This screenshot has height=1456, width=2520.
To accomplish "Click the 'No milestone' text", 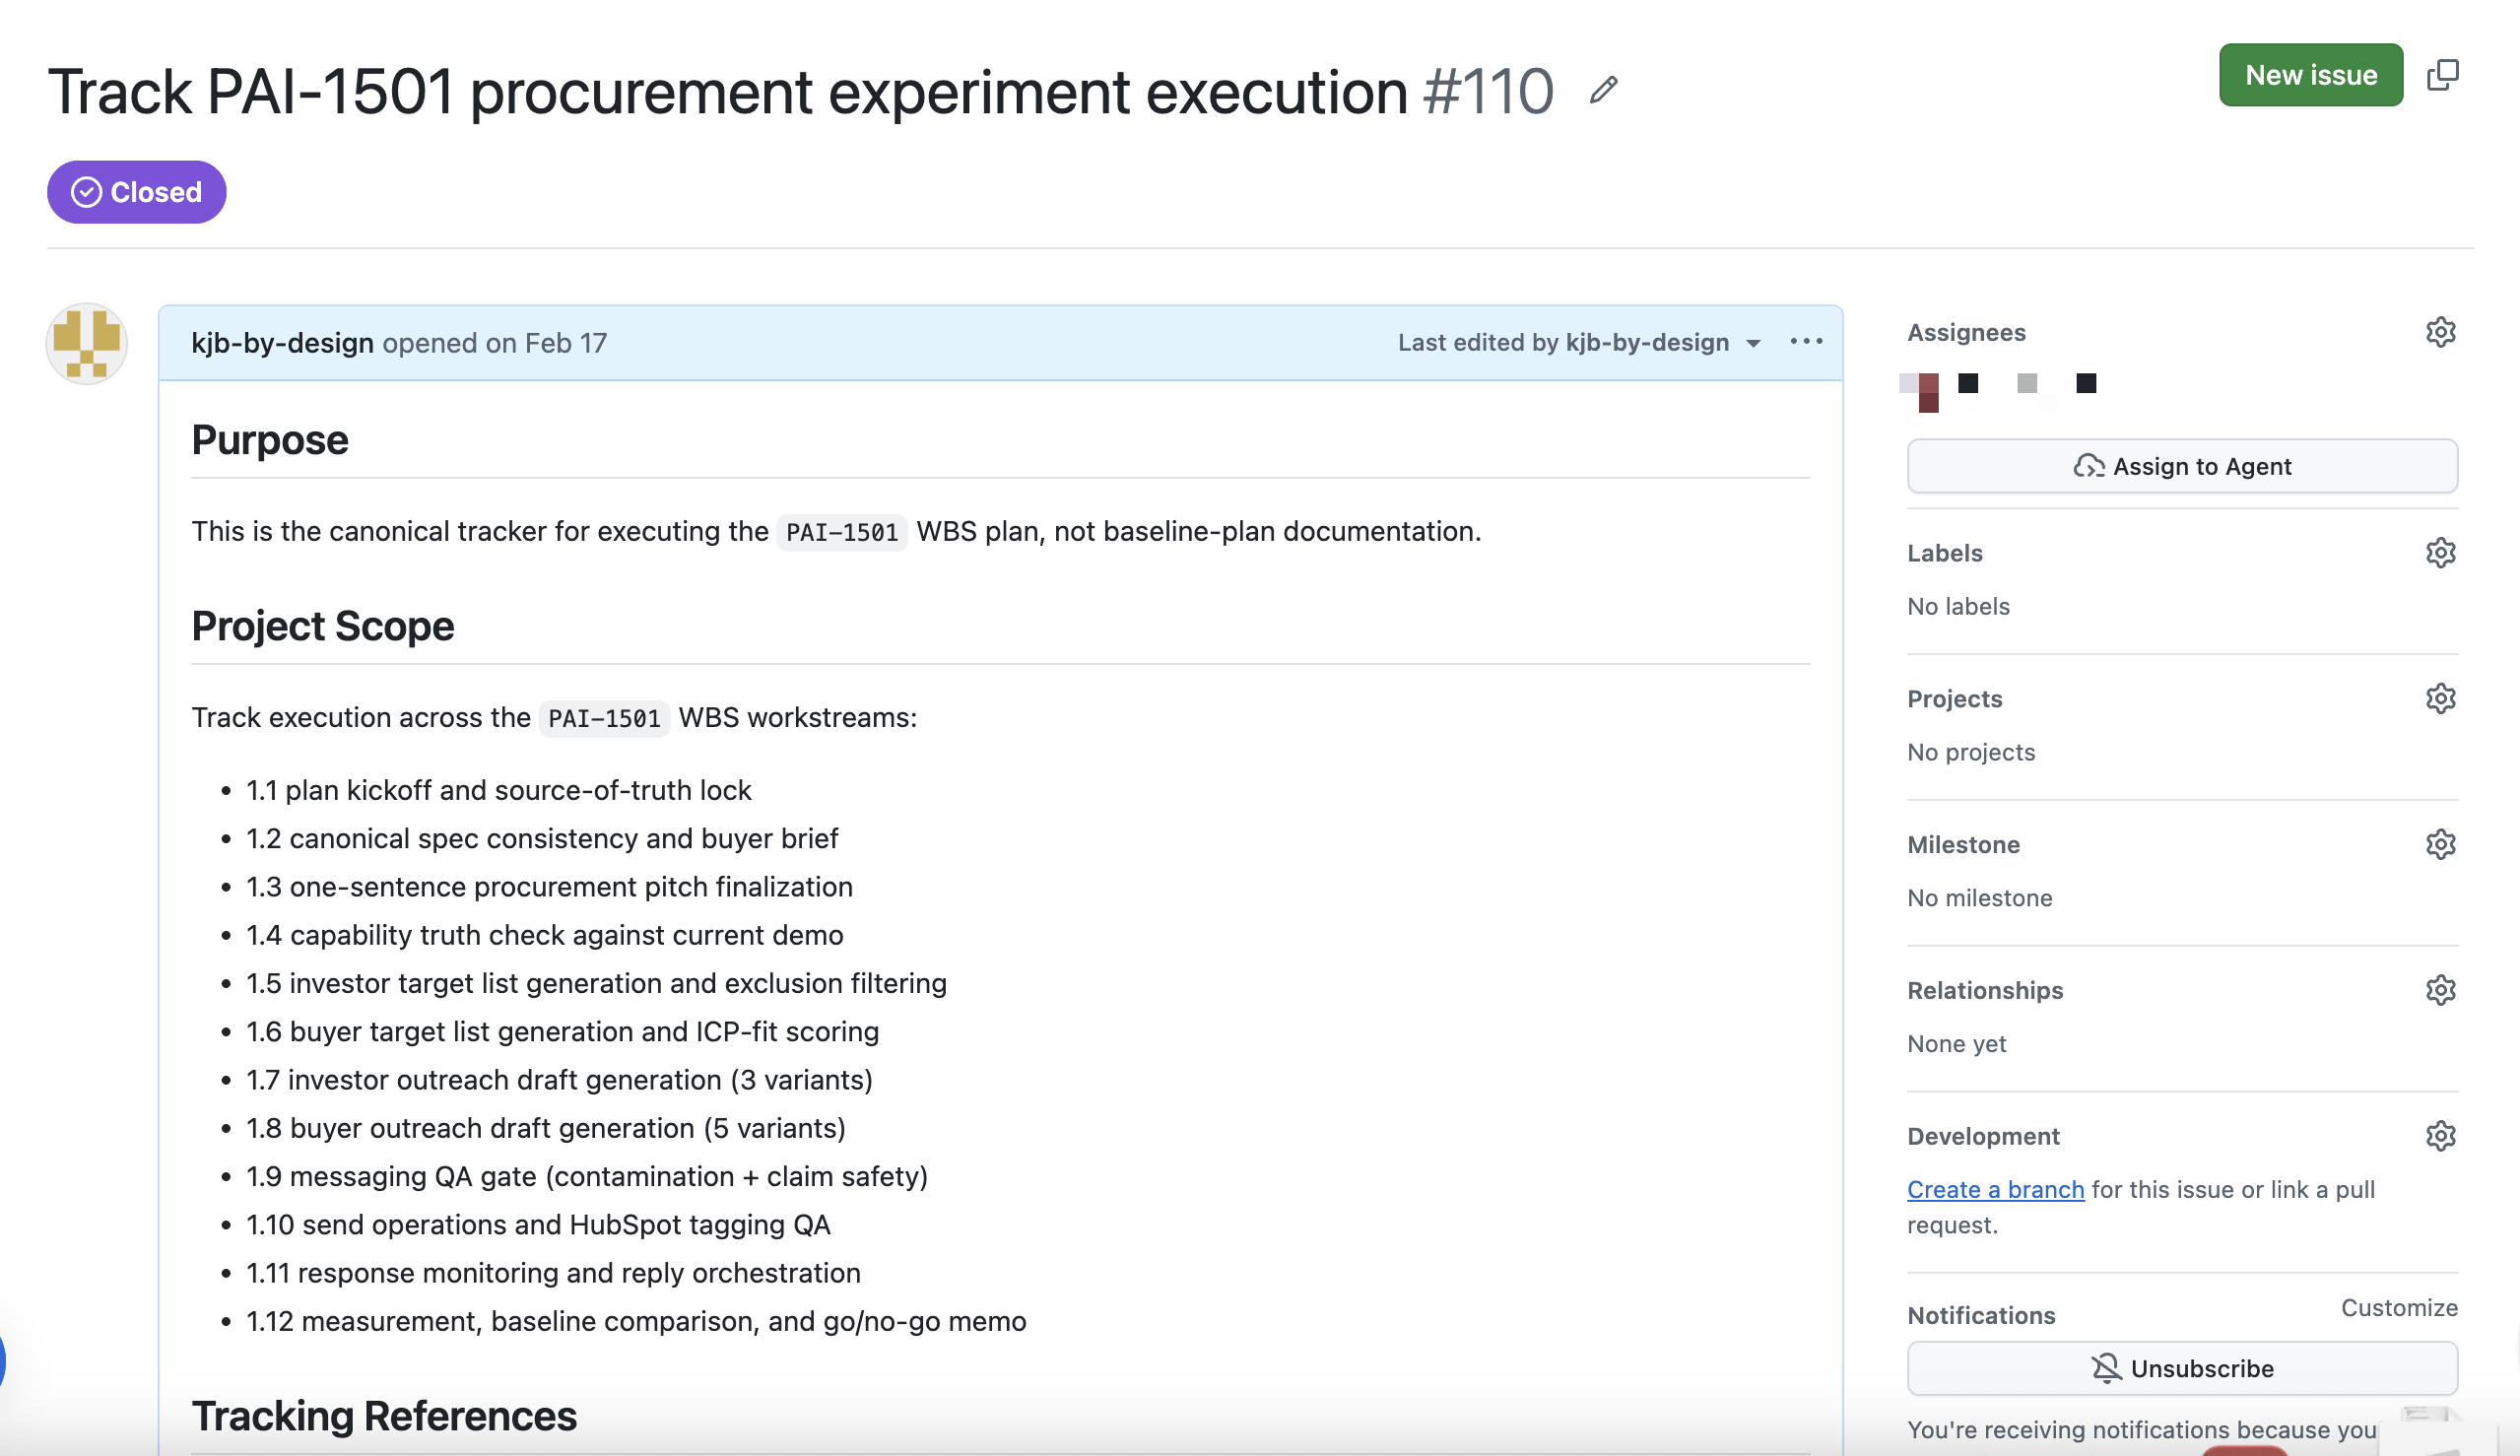I will (1979, 898).
